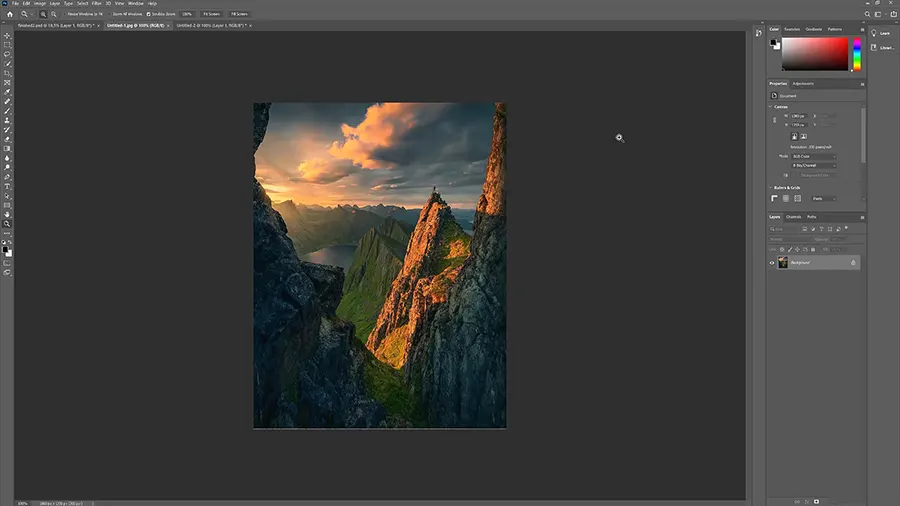This screenshot has width=900, height=506.
Task: Open the Filter menu
Action: click(x=97, y=4)
